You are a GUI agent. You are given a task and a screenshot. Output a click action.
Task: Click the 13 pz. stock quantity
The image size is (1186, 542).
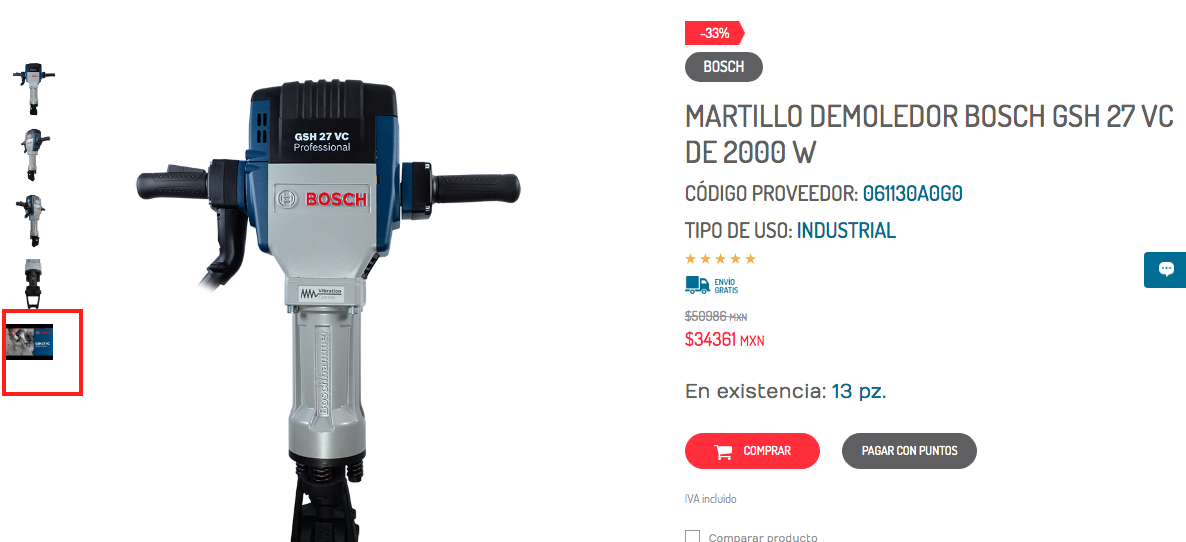pyautogui.click(x=858, y=392)
